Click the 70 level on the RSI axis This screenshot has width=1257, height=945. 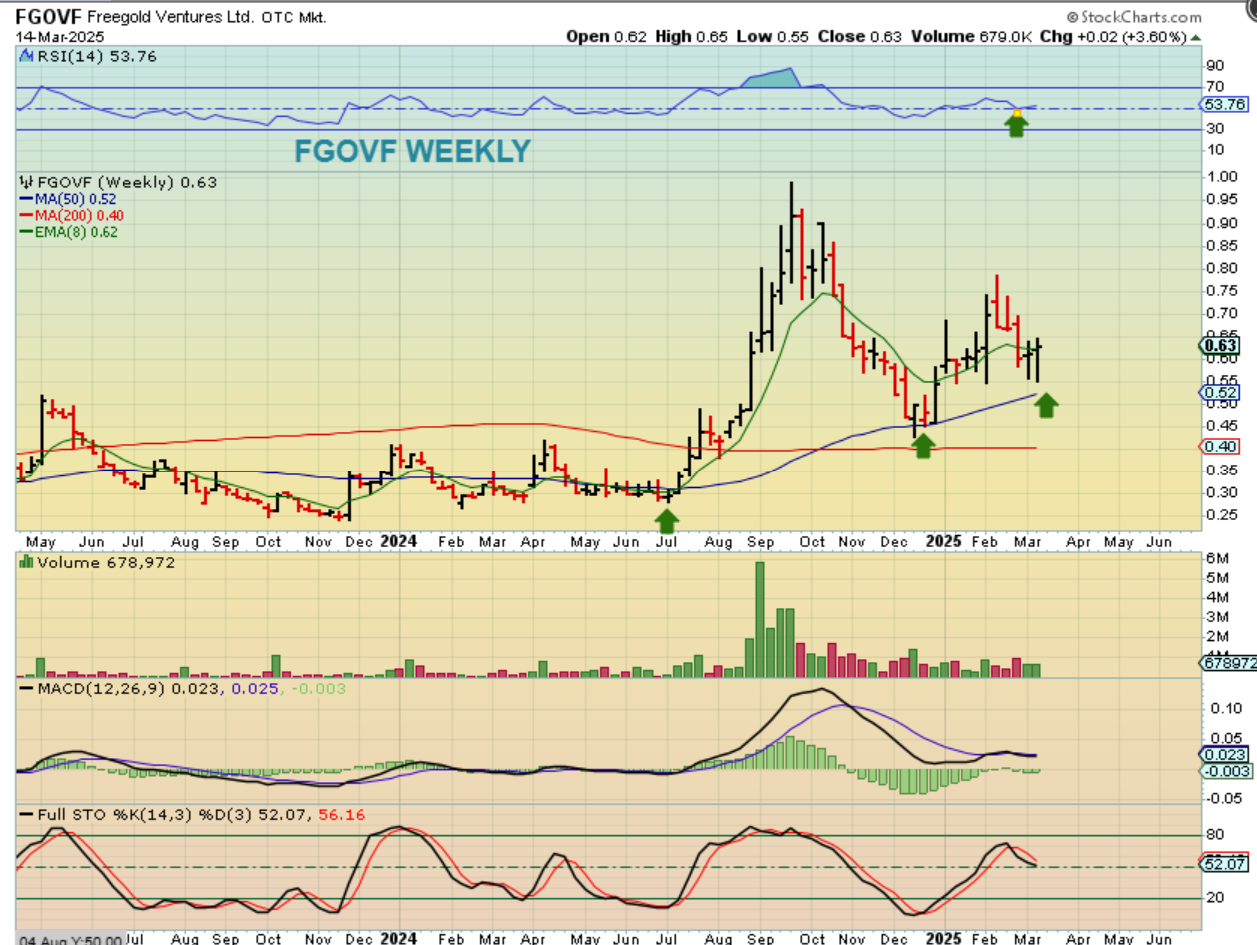1214,87
